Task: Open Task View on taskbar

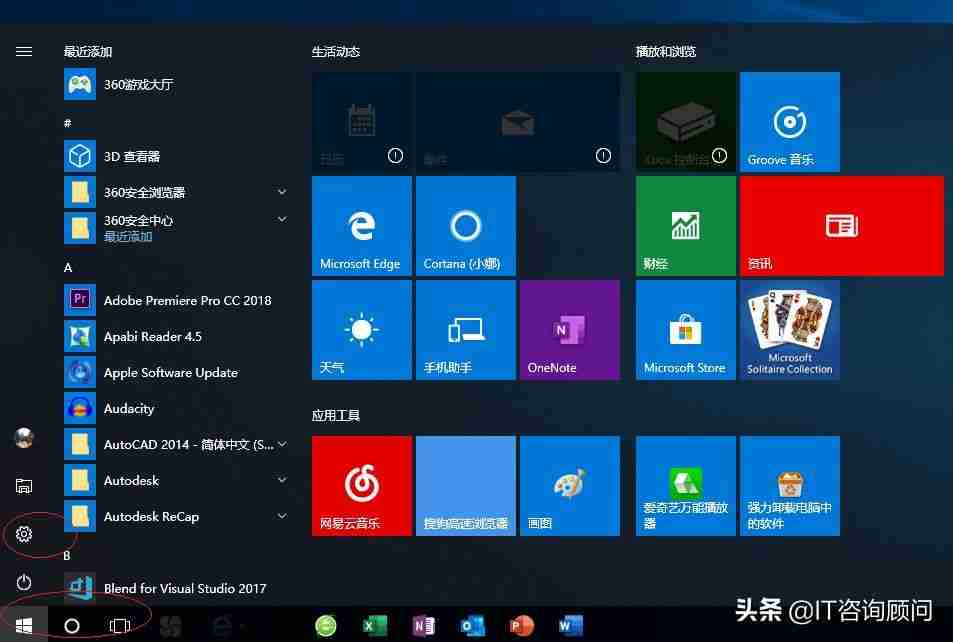Action: pos(120,626)
